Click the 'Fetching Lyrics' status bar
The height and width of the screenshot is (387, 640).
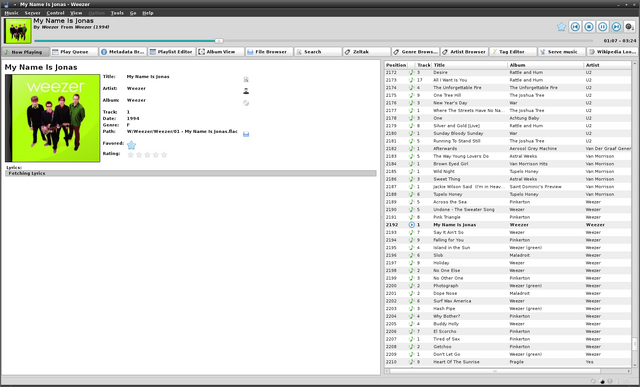pyautogui.click(x=191, y=173)
